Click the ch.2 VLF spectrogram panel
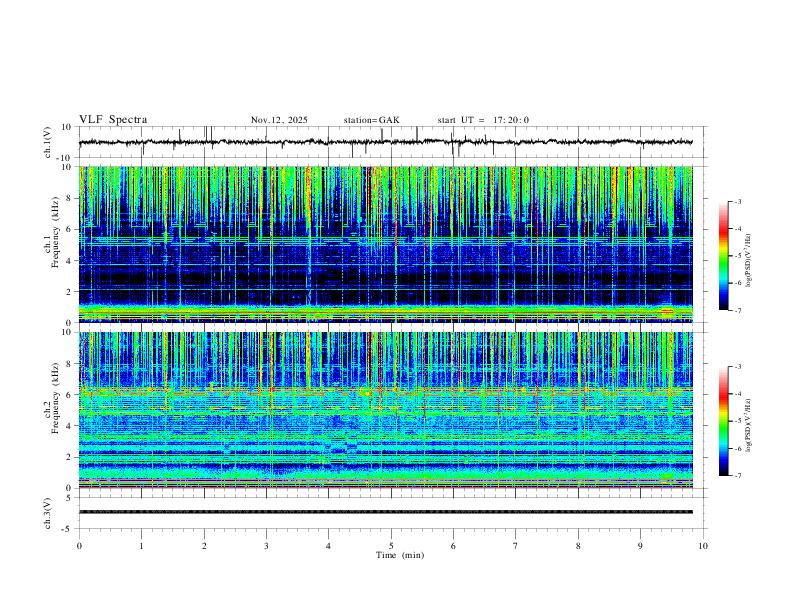Viewport: 792px width, 612px height. 386,410
